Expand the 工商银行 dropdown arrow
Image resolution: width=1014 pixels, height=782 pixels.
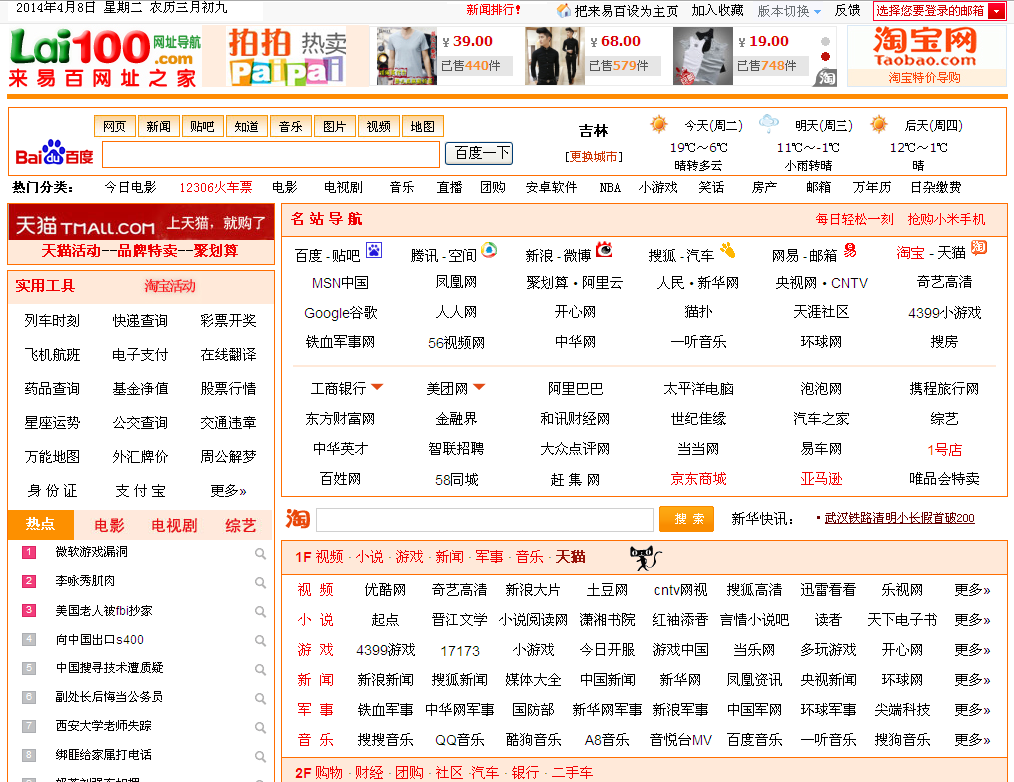click(x=378, y=387)
